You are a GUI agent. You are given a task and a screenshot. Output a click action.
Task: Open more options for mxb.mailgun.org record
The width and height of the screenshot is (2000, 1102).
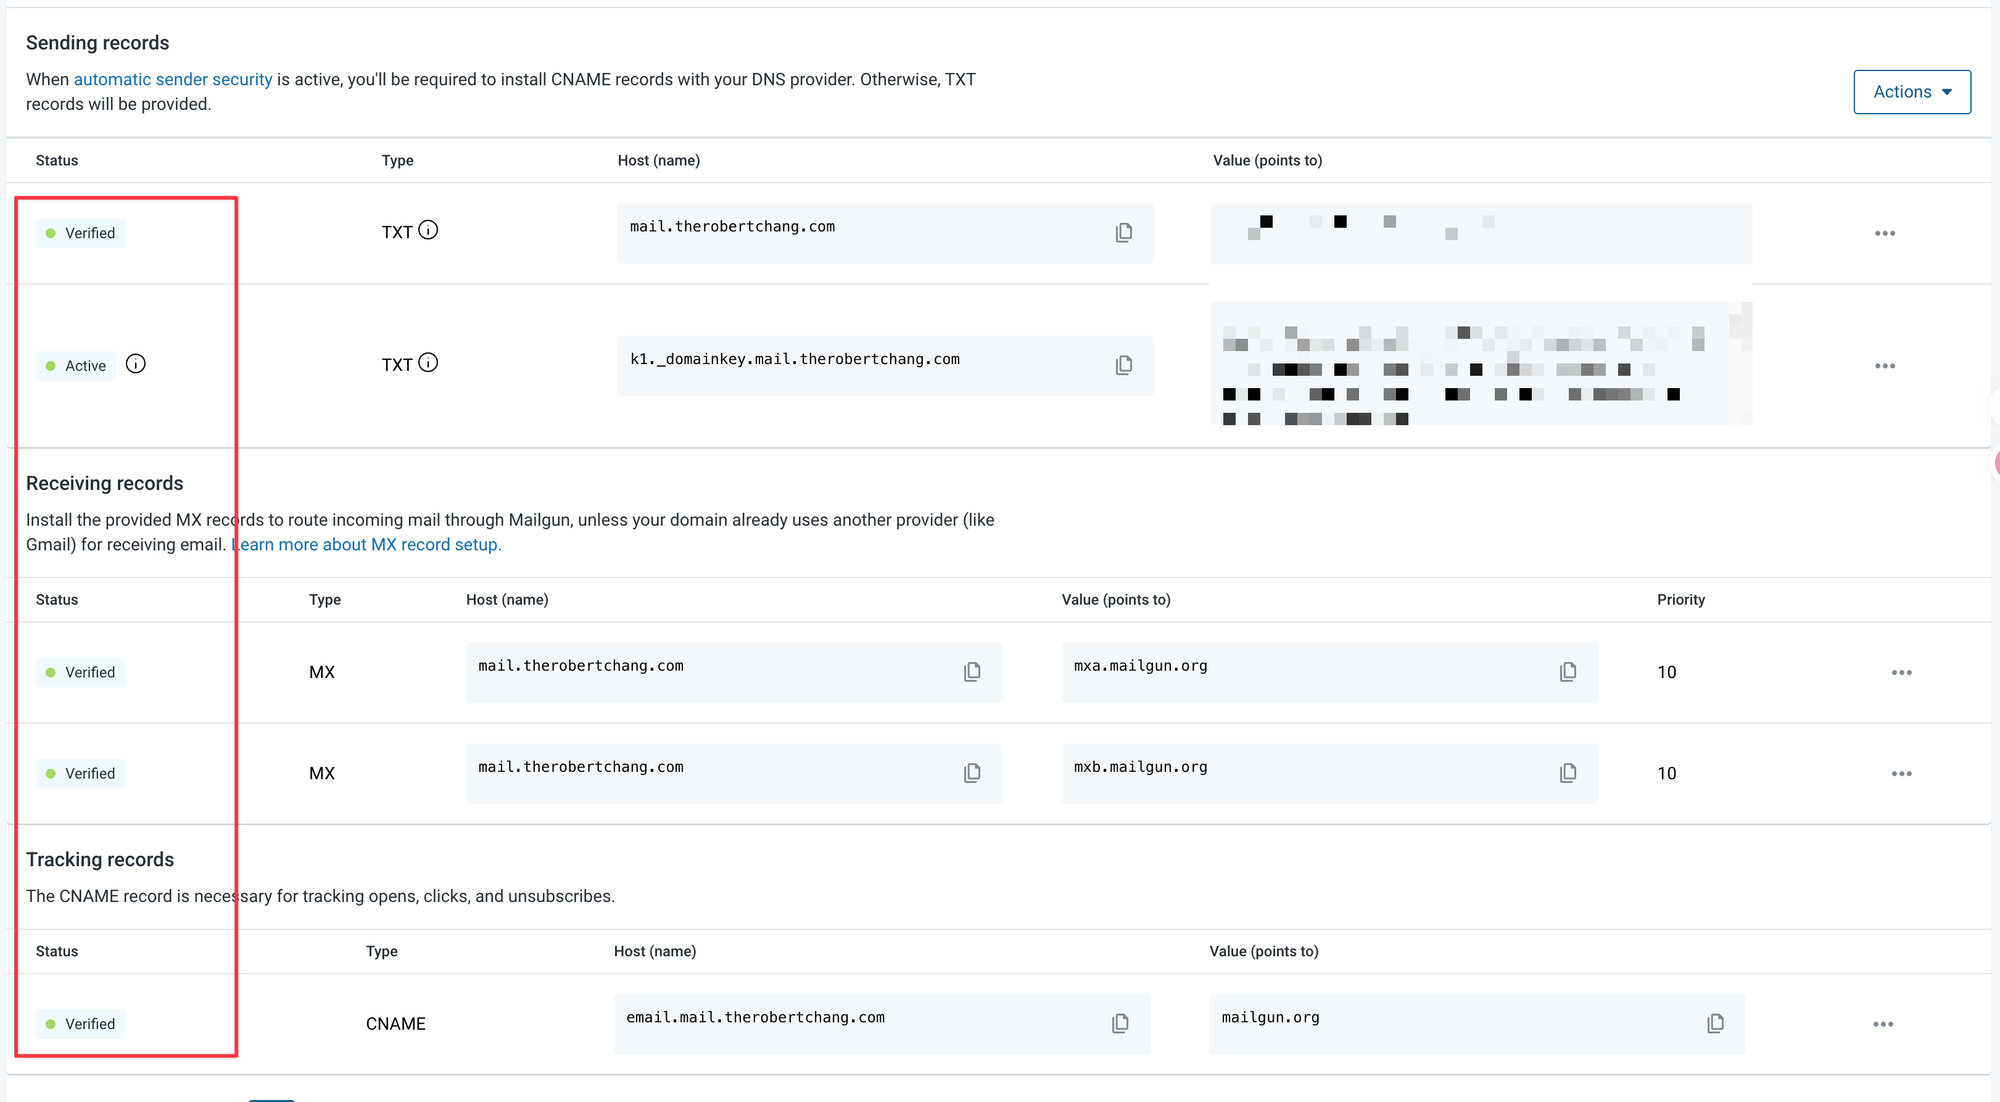coord(1901,773)
